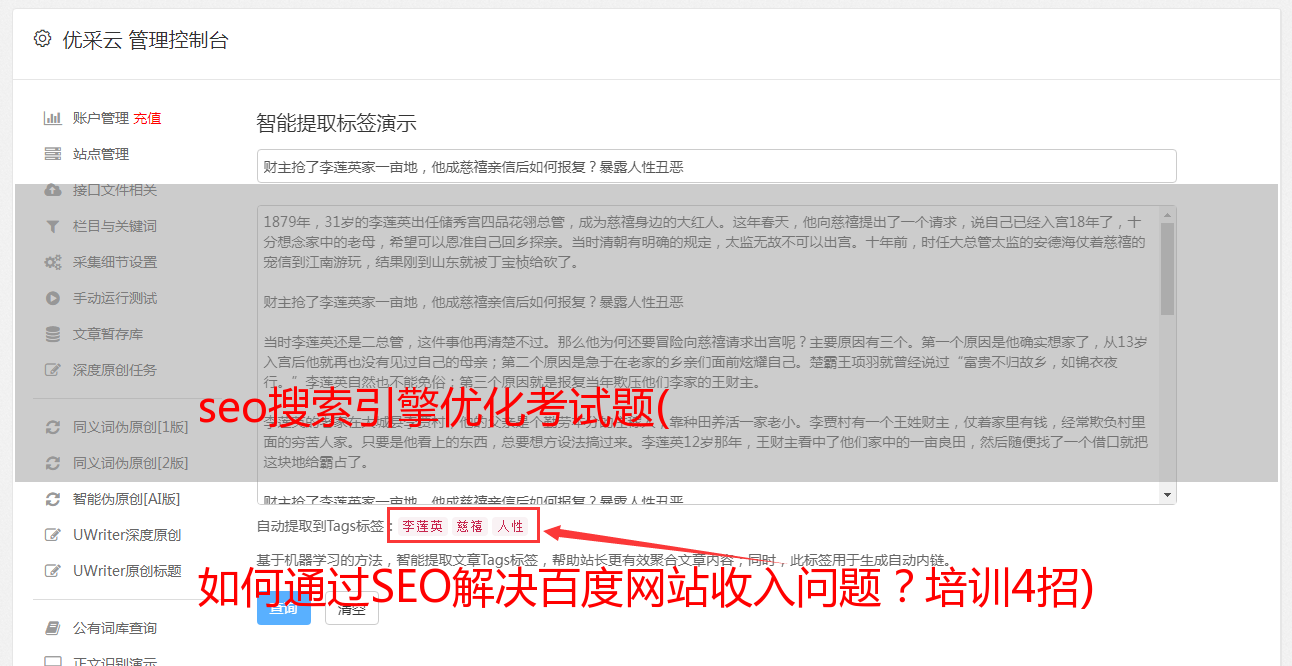
Task: Click the gears icon beside 采集细节设置
Action: [x=53, y=262]
